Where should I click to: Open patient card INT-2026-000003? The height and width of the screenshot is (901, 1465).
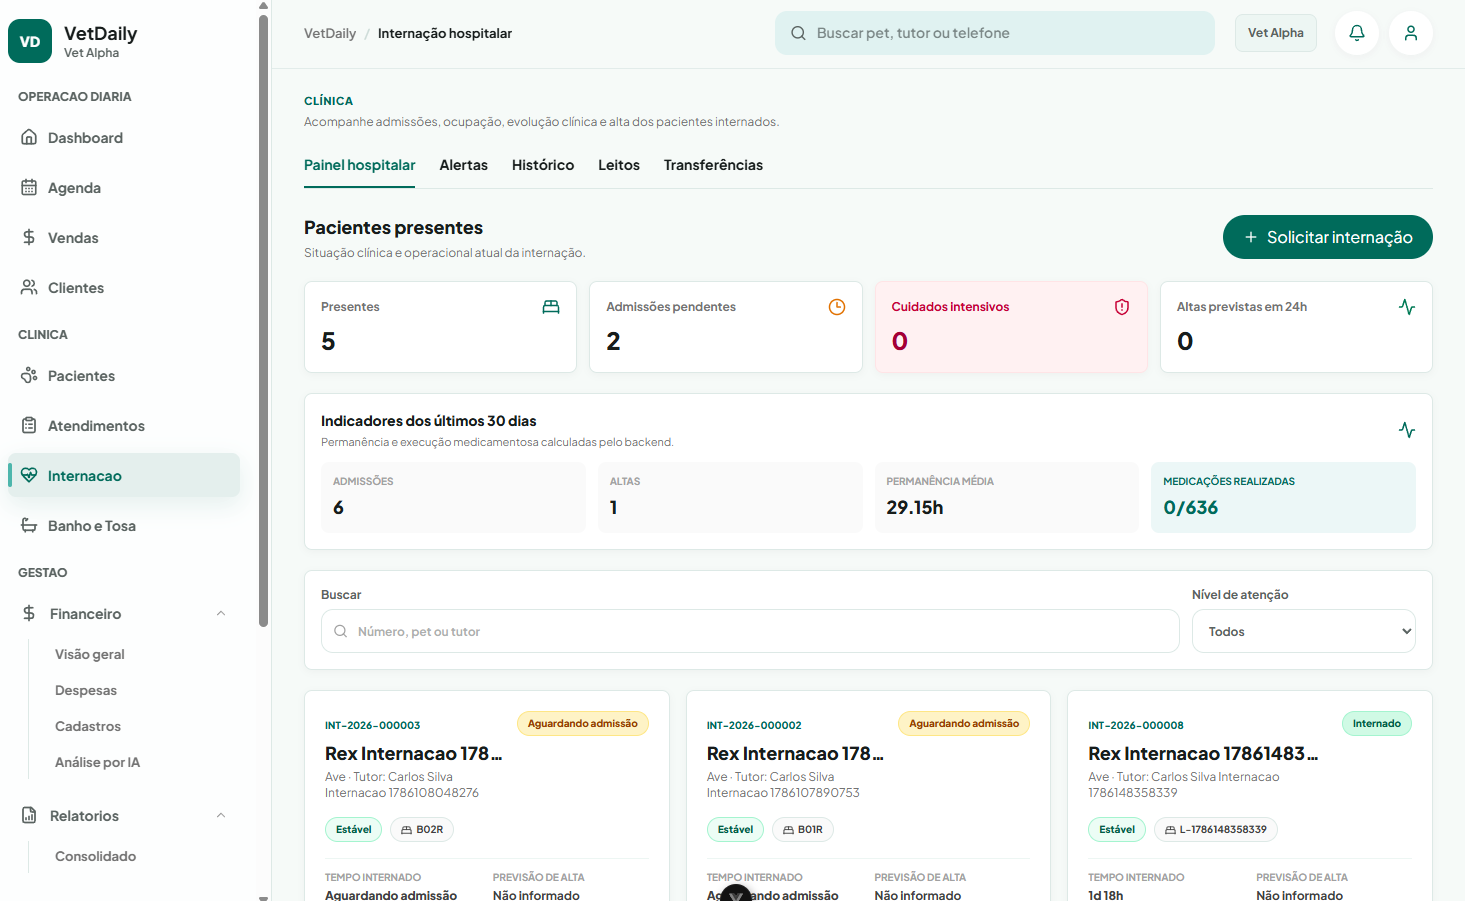coord(487,796)
